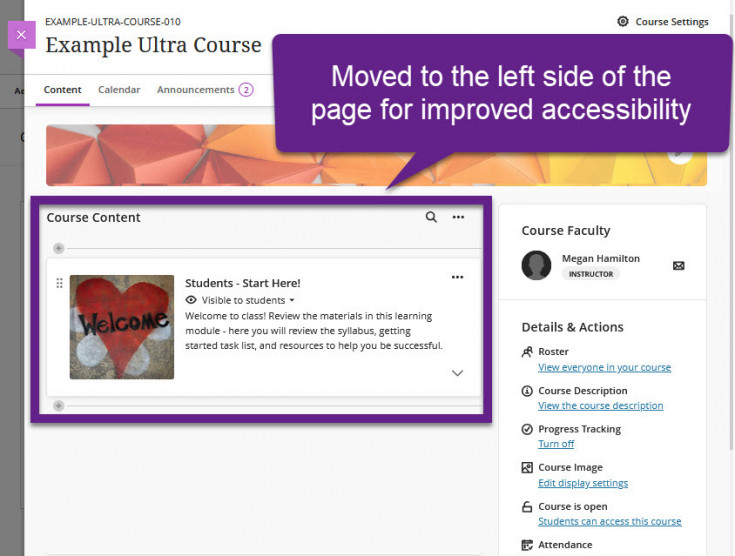Screen dimensions: 735x556
Task: Click the Course is open lock icon
Action: pyautogui.click(x=527, y=507)
